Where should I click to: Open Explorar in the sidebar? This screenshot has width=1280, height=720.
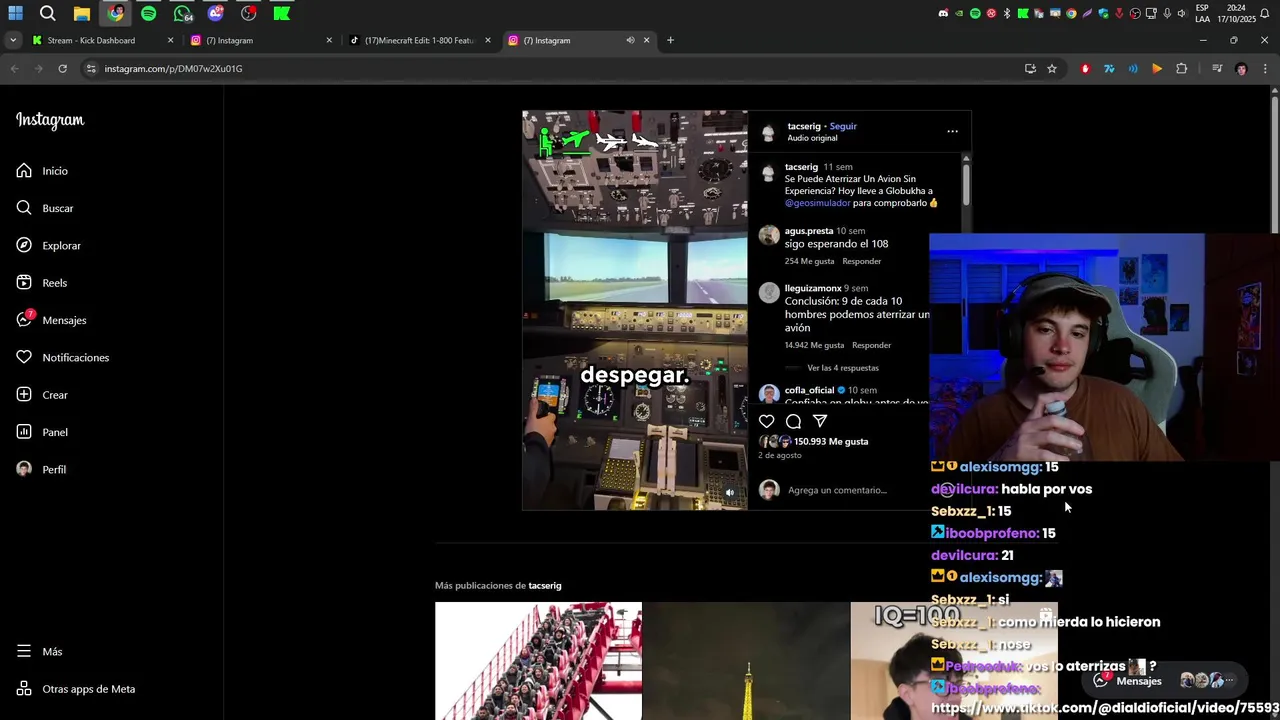tap(48, 245)
